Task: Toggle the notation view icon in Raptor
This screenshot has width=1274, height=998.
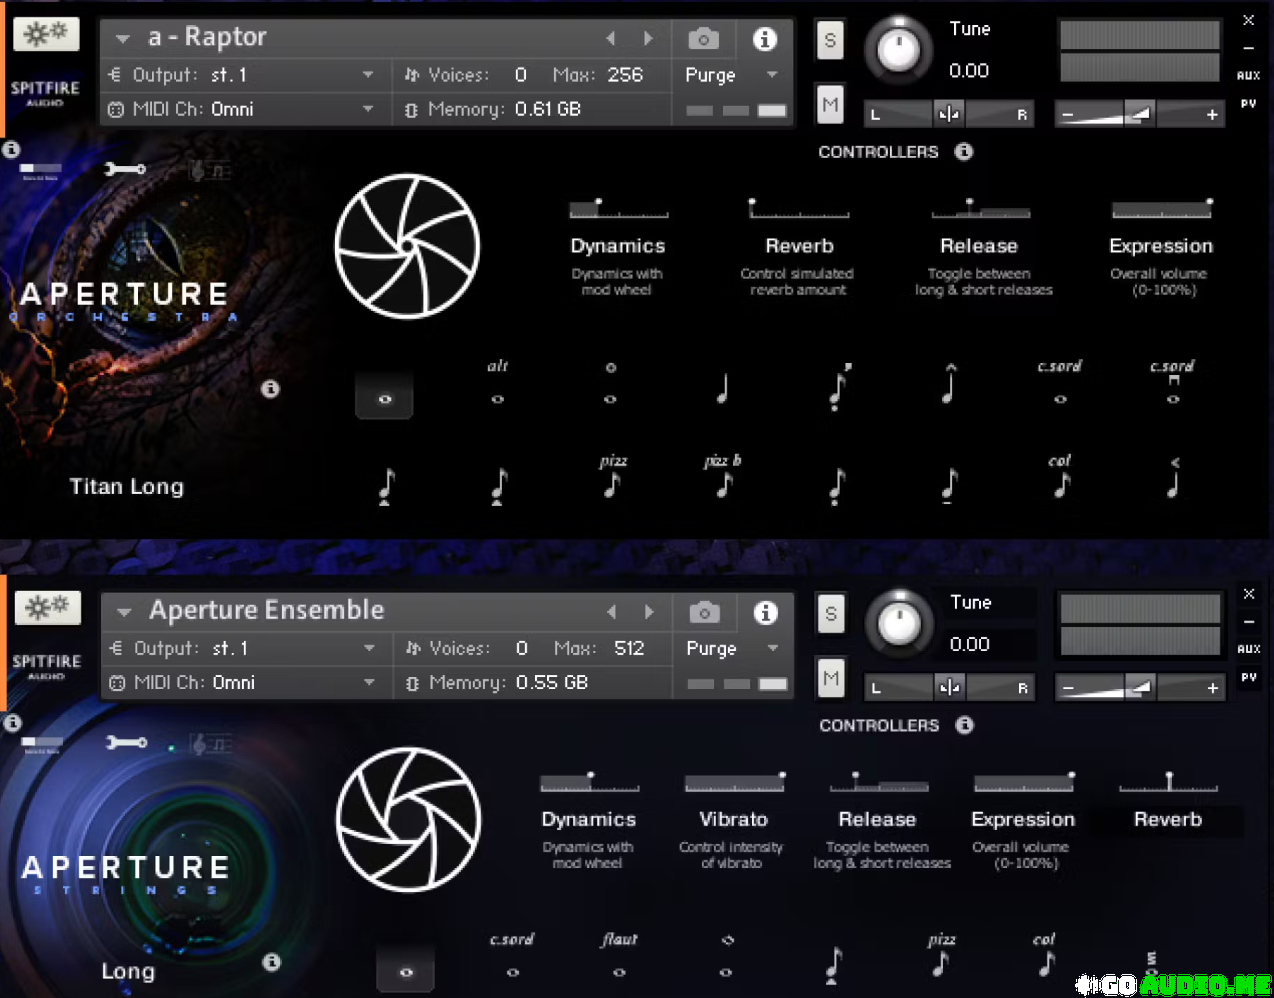Action: pos(210,170)
